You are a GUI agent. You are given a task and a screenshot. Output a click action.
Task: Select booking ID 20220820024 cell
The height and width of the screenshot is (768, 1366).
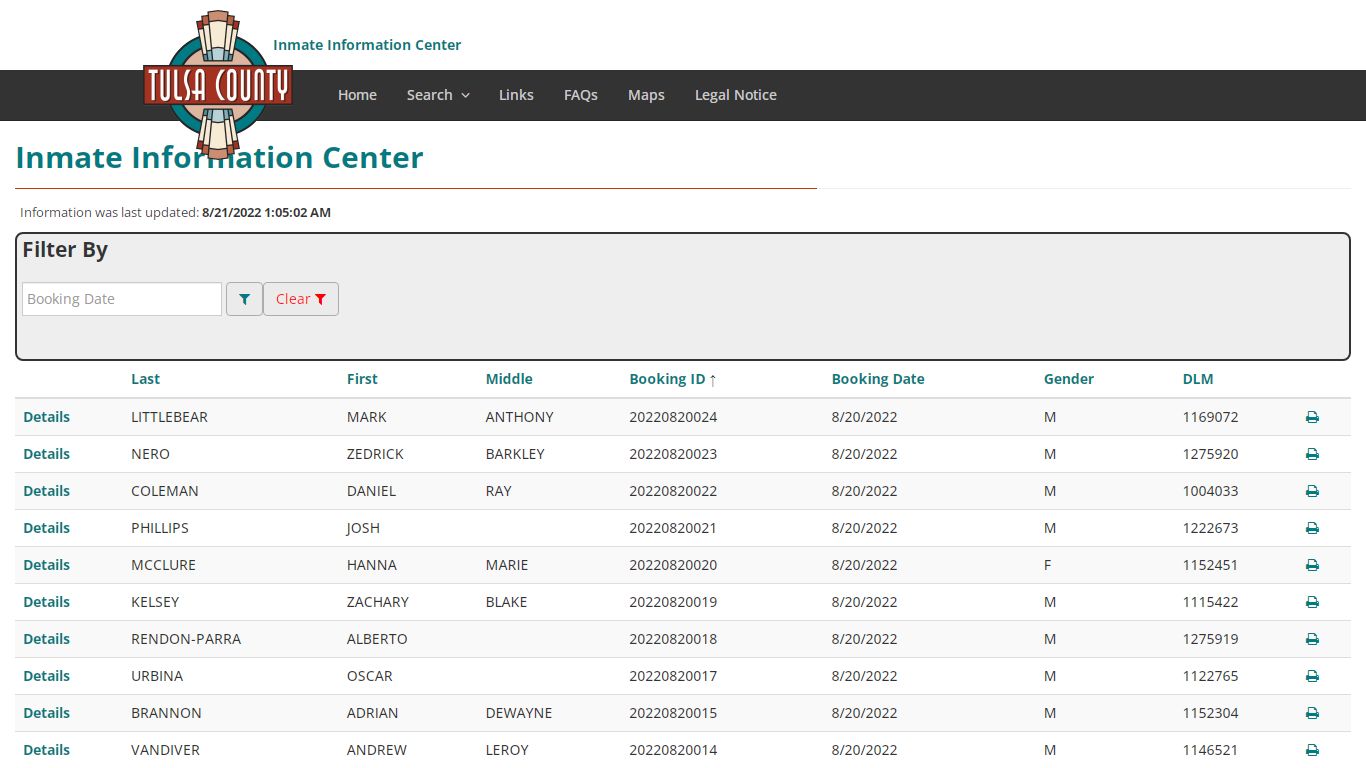[673, 417]
